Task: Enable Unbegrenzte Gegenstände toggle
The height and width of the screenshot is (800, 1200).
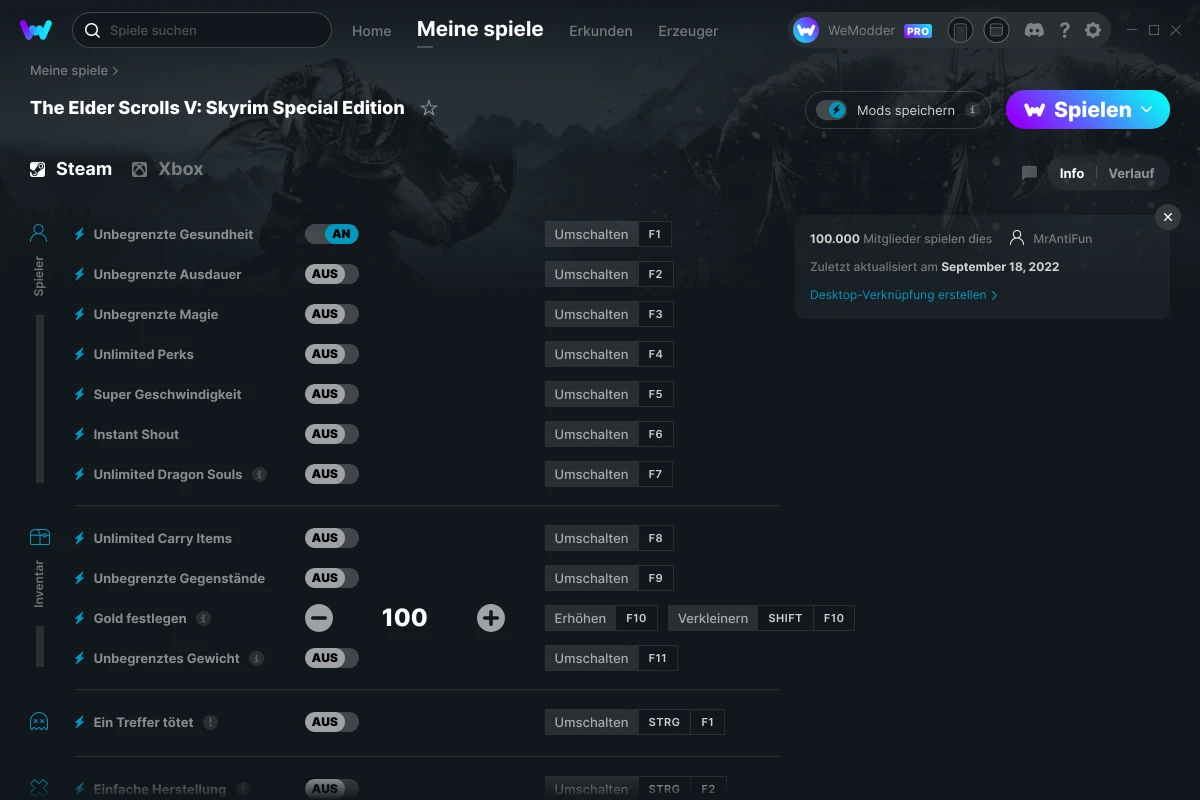Action: pyautogui.click(x=332, y=578)
